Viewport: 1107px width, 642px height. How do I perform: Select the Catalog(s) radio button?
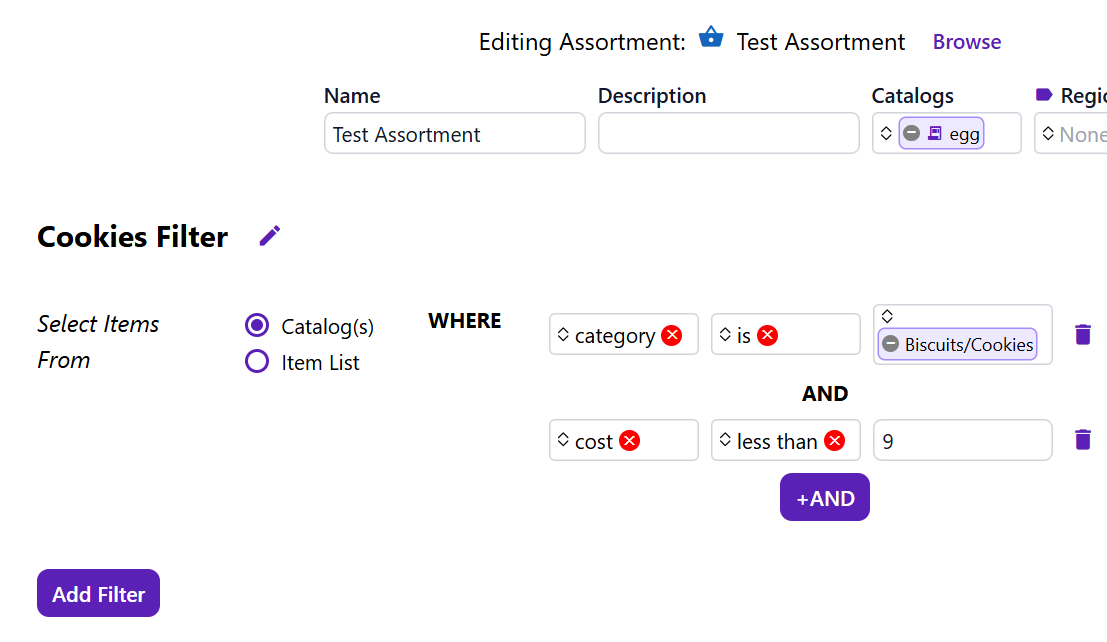[x=257, y=325]
